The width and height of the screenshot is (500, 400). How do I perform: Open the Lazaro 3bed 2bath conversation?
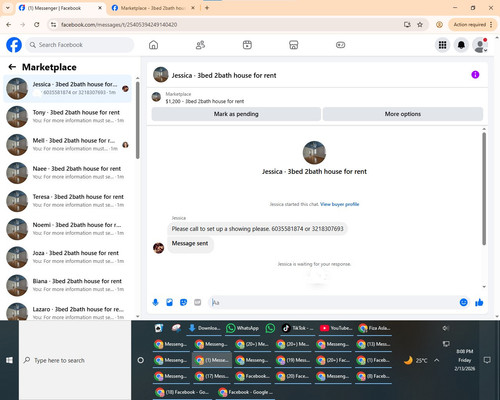pos(67,311)
